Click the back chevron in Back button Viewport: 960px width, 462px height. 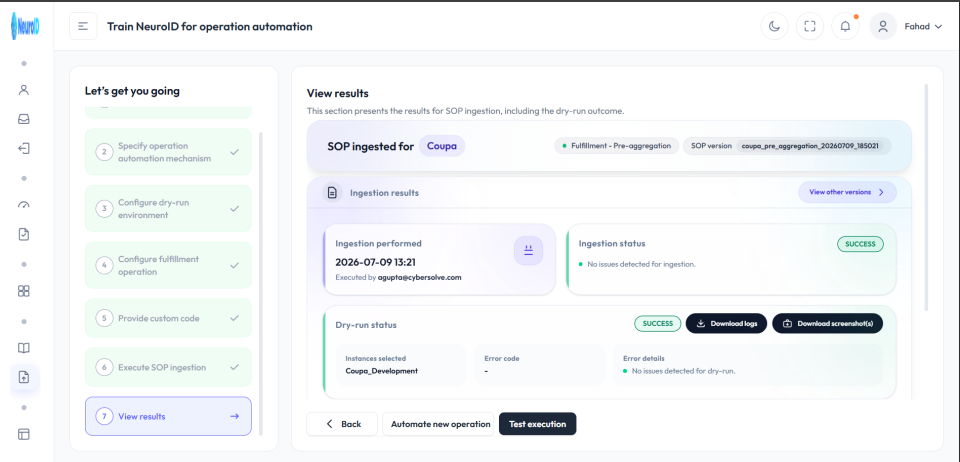[x=329, y=424]
